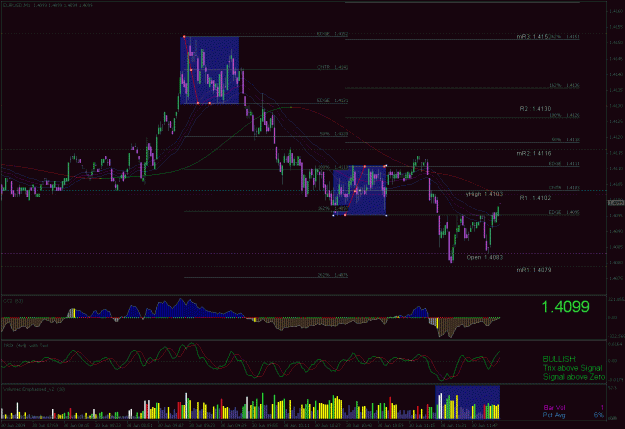Click the CNTR label beside upper rectangle

pyautogui.click(x=332, y=67)
